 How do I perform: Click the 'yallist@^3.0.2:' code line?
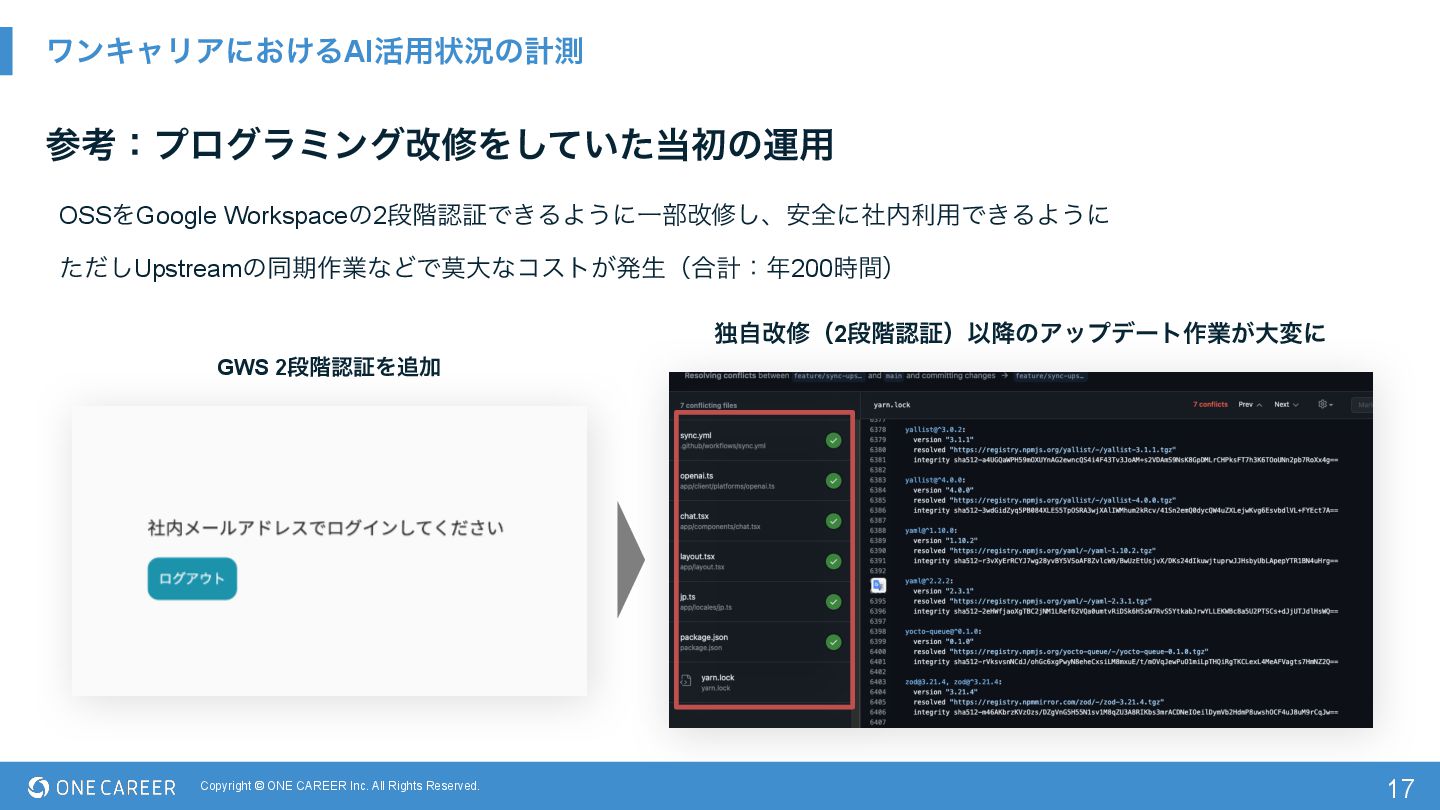pyautogui.click(x=934, y=429)
